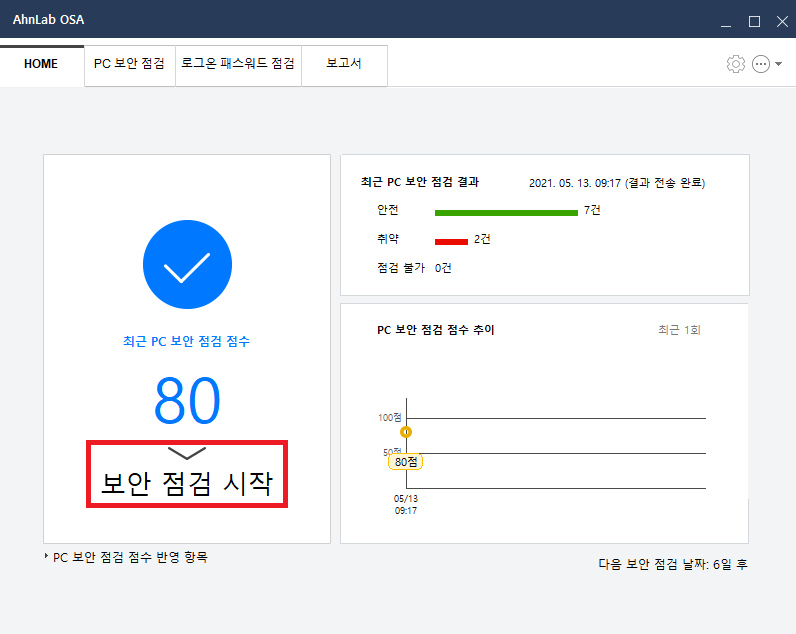Open the PC 보안 점검 tab
Viewport: 796px width, 634px height.
click(129, 64)
